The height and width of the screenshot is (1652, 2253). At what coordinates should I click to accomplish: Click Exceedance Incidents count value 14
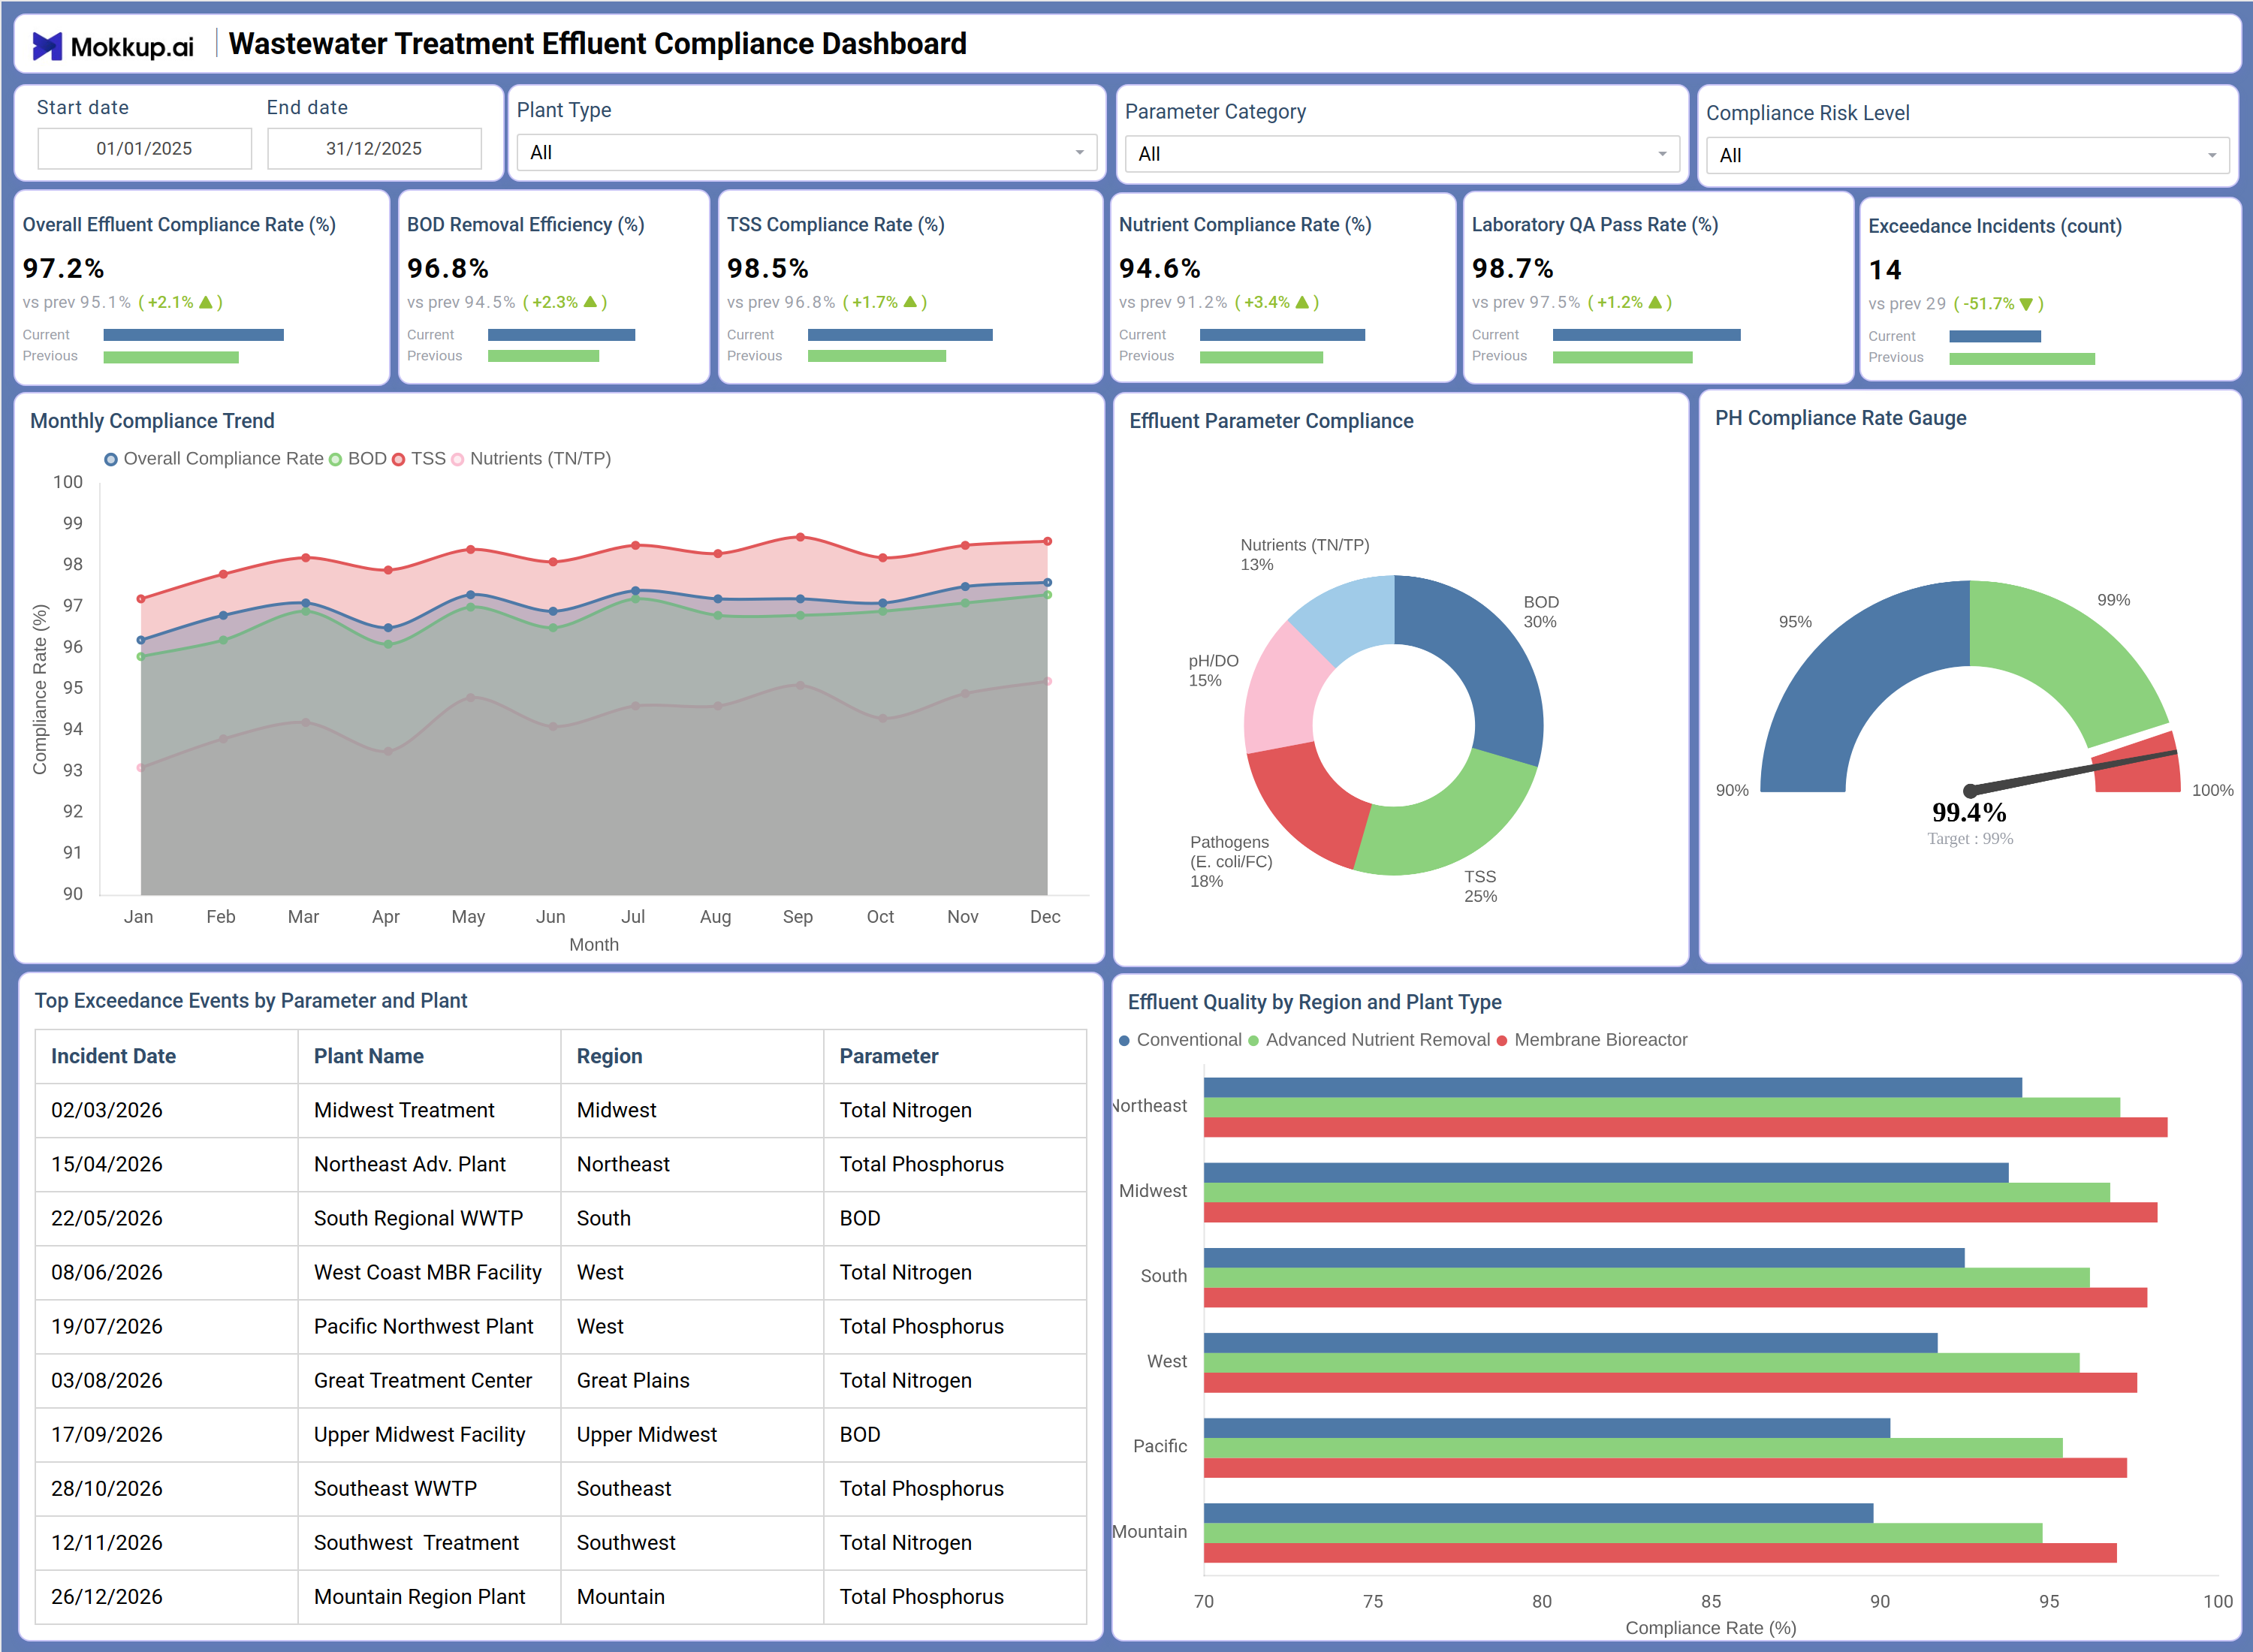1885,270
